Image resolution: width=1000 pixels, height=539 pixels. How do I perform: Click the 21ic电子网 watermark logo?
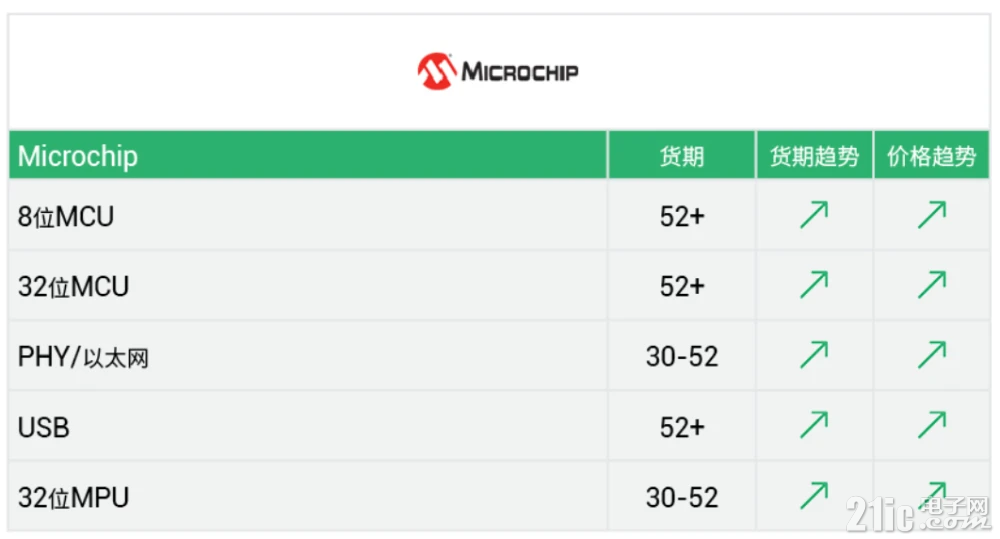click(x=918, y=513)
